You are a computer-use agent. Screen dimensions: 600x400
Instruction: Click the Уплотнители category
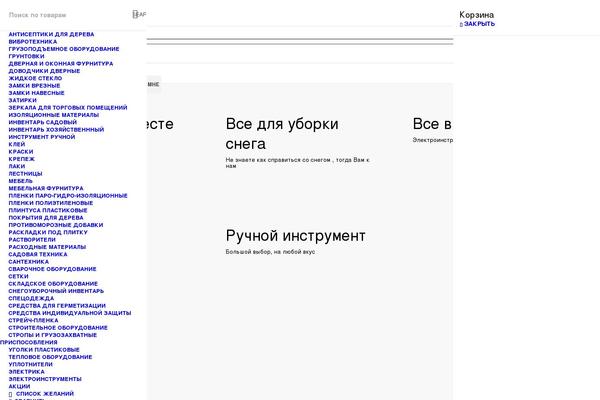(x=30, y=364)
